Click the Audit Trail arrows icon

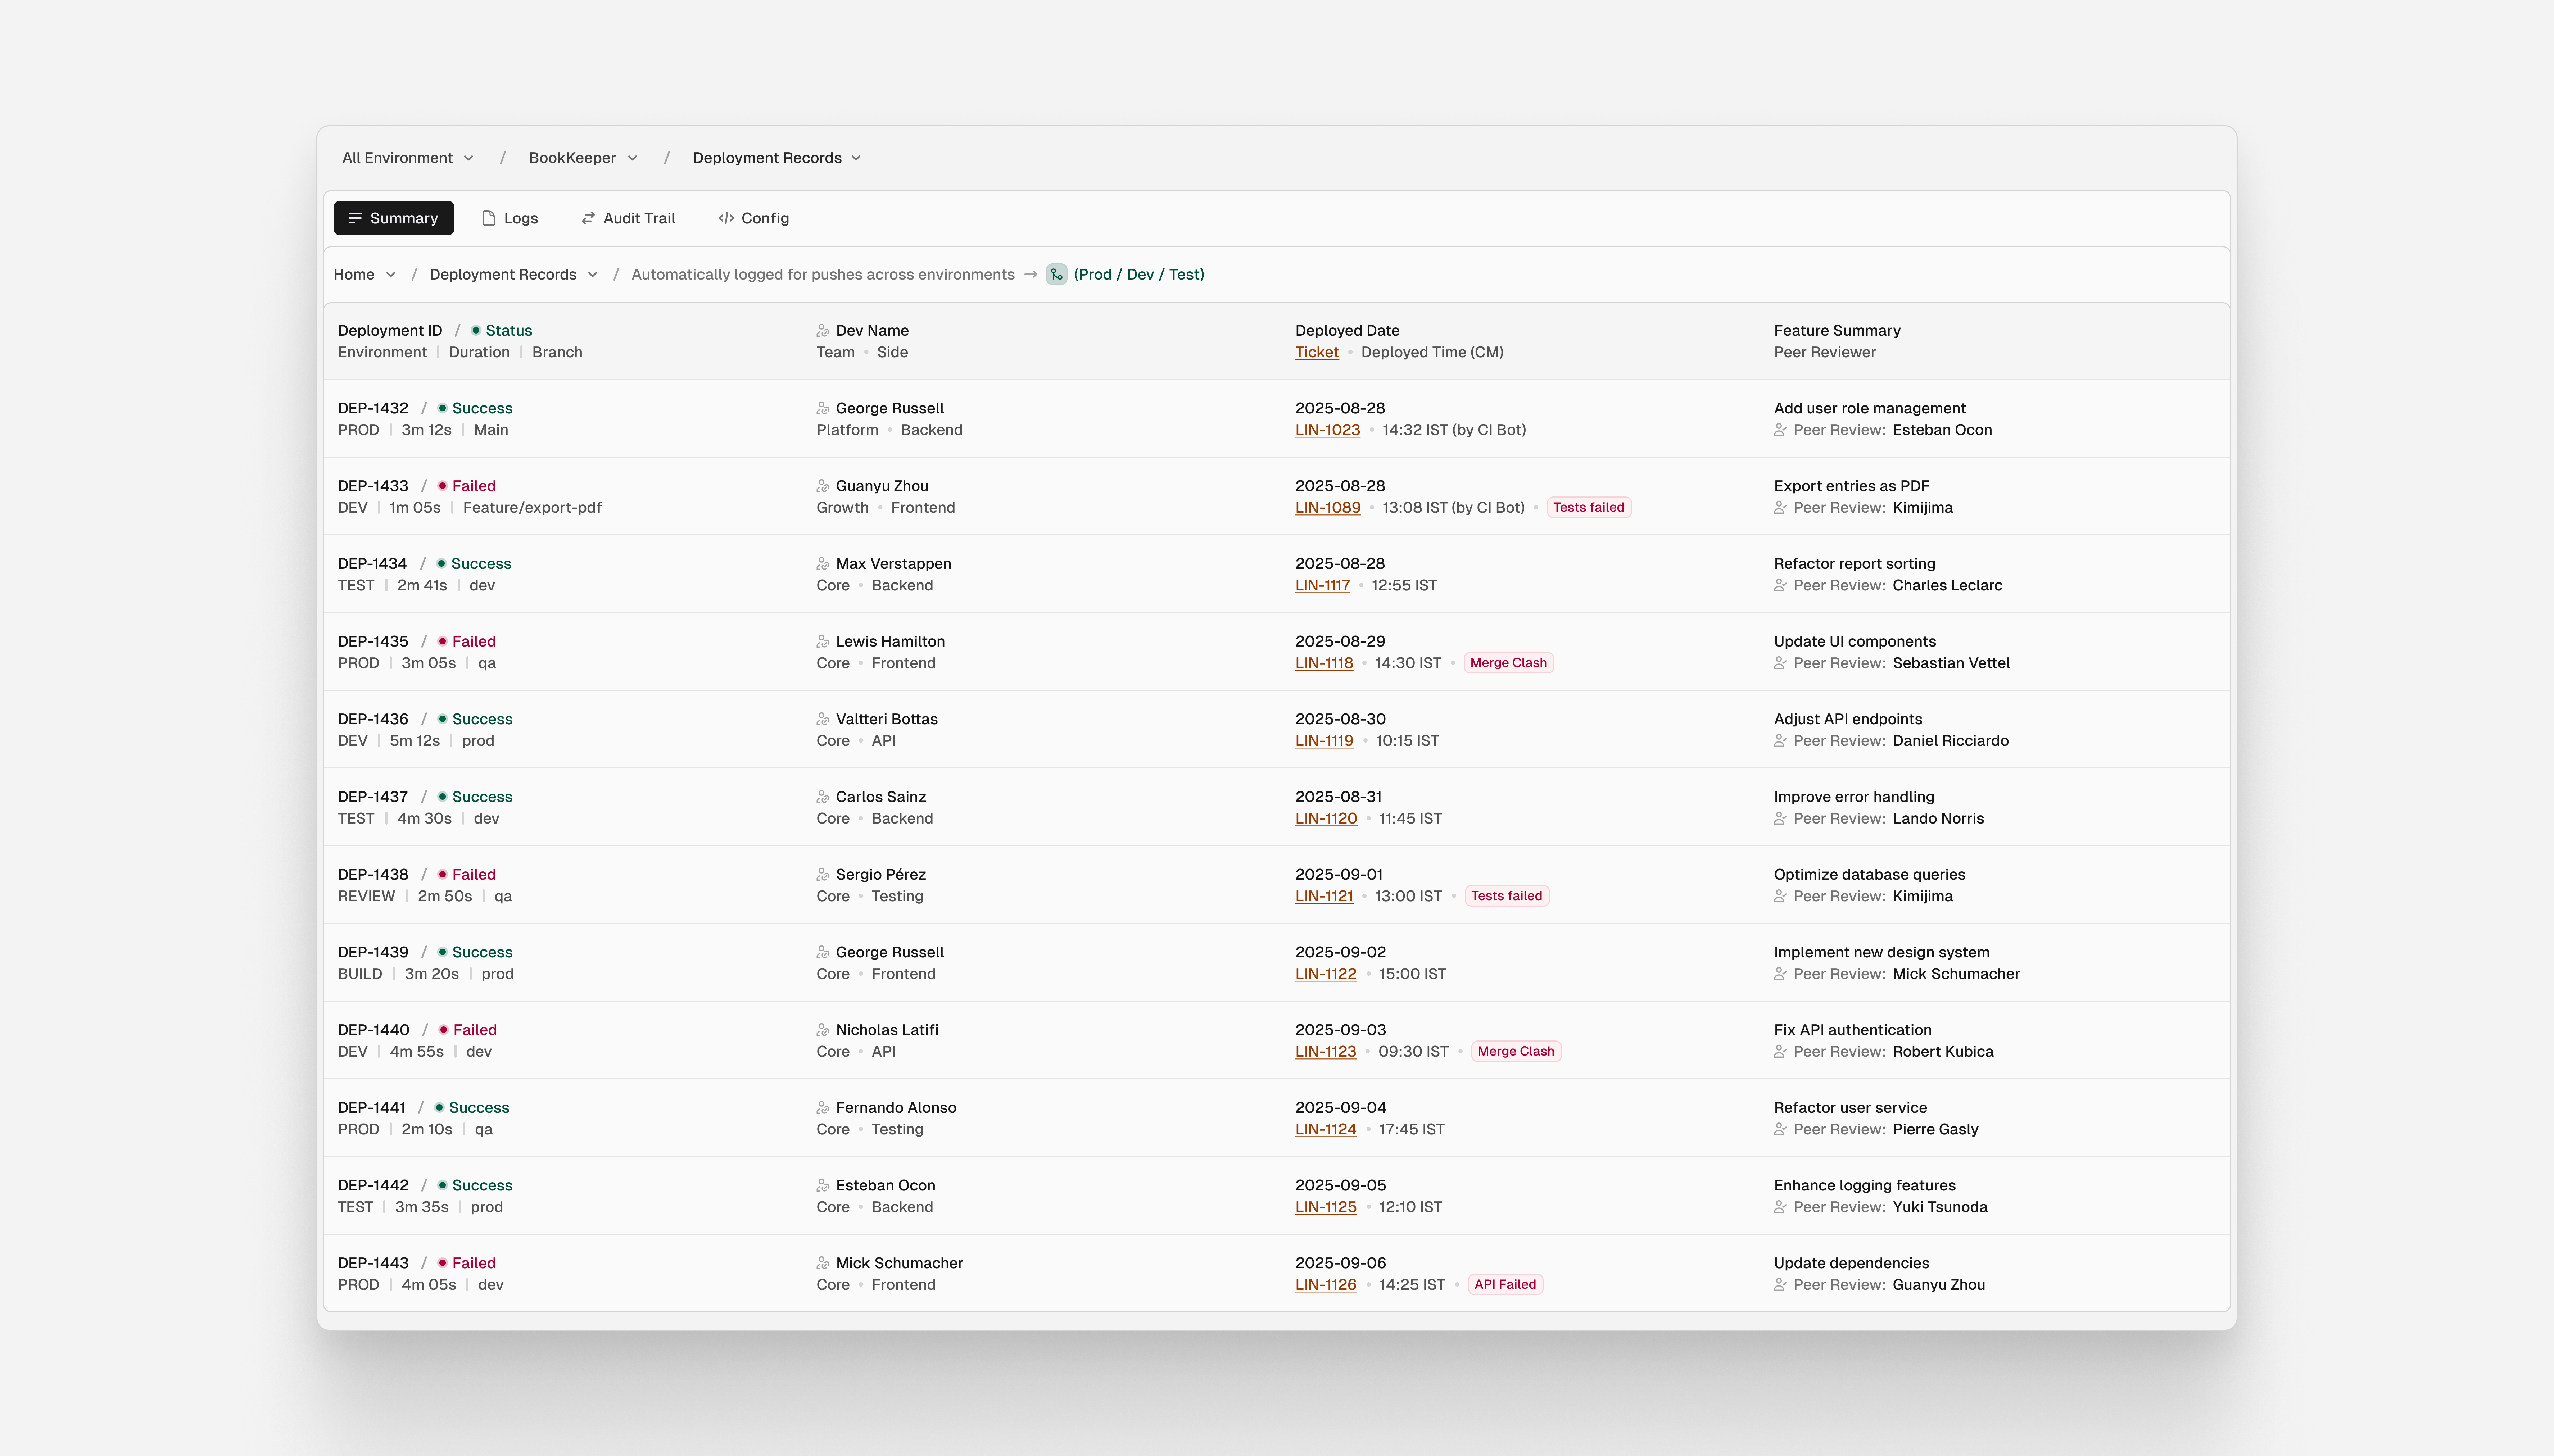point(588,218)
